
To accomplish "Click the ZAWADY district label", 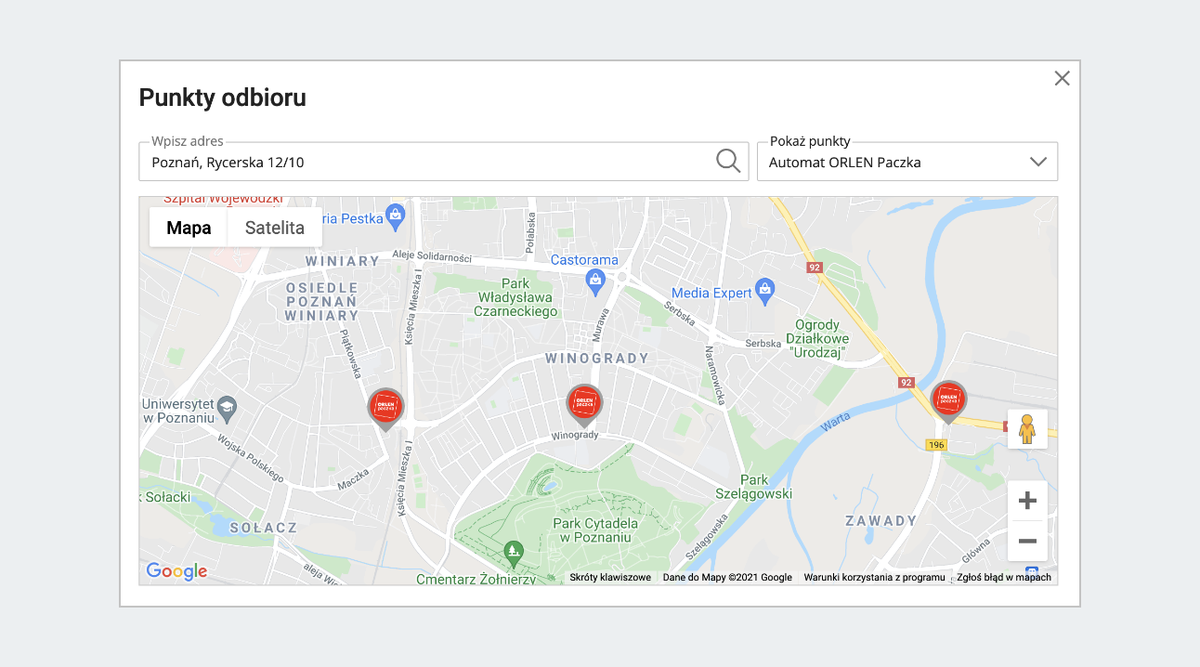I will (881, 521).
